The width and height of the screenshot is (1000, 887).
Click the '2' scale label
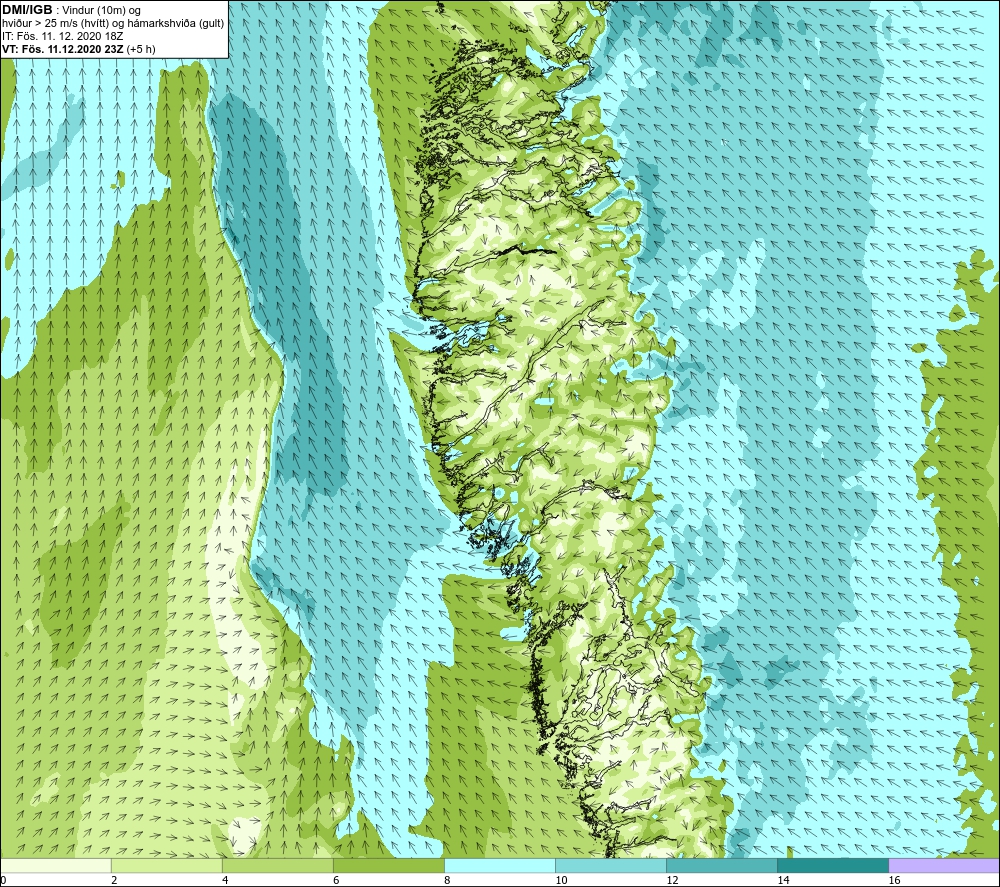tap(114, 881)
